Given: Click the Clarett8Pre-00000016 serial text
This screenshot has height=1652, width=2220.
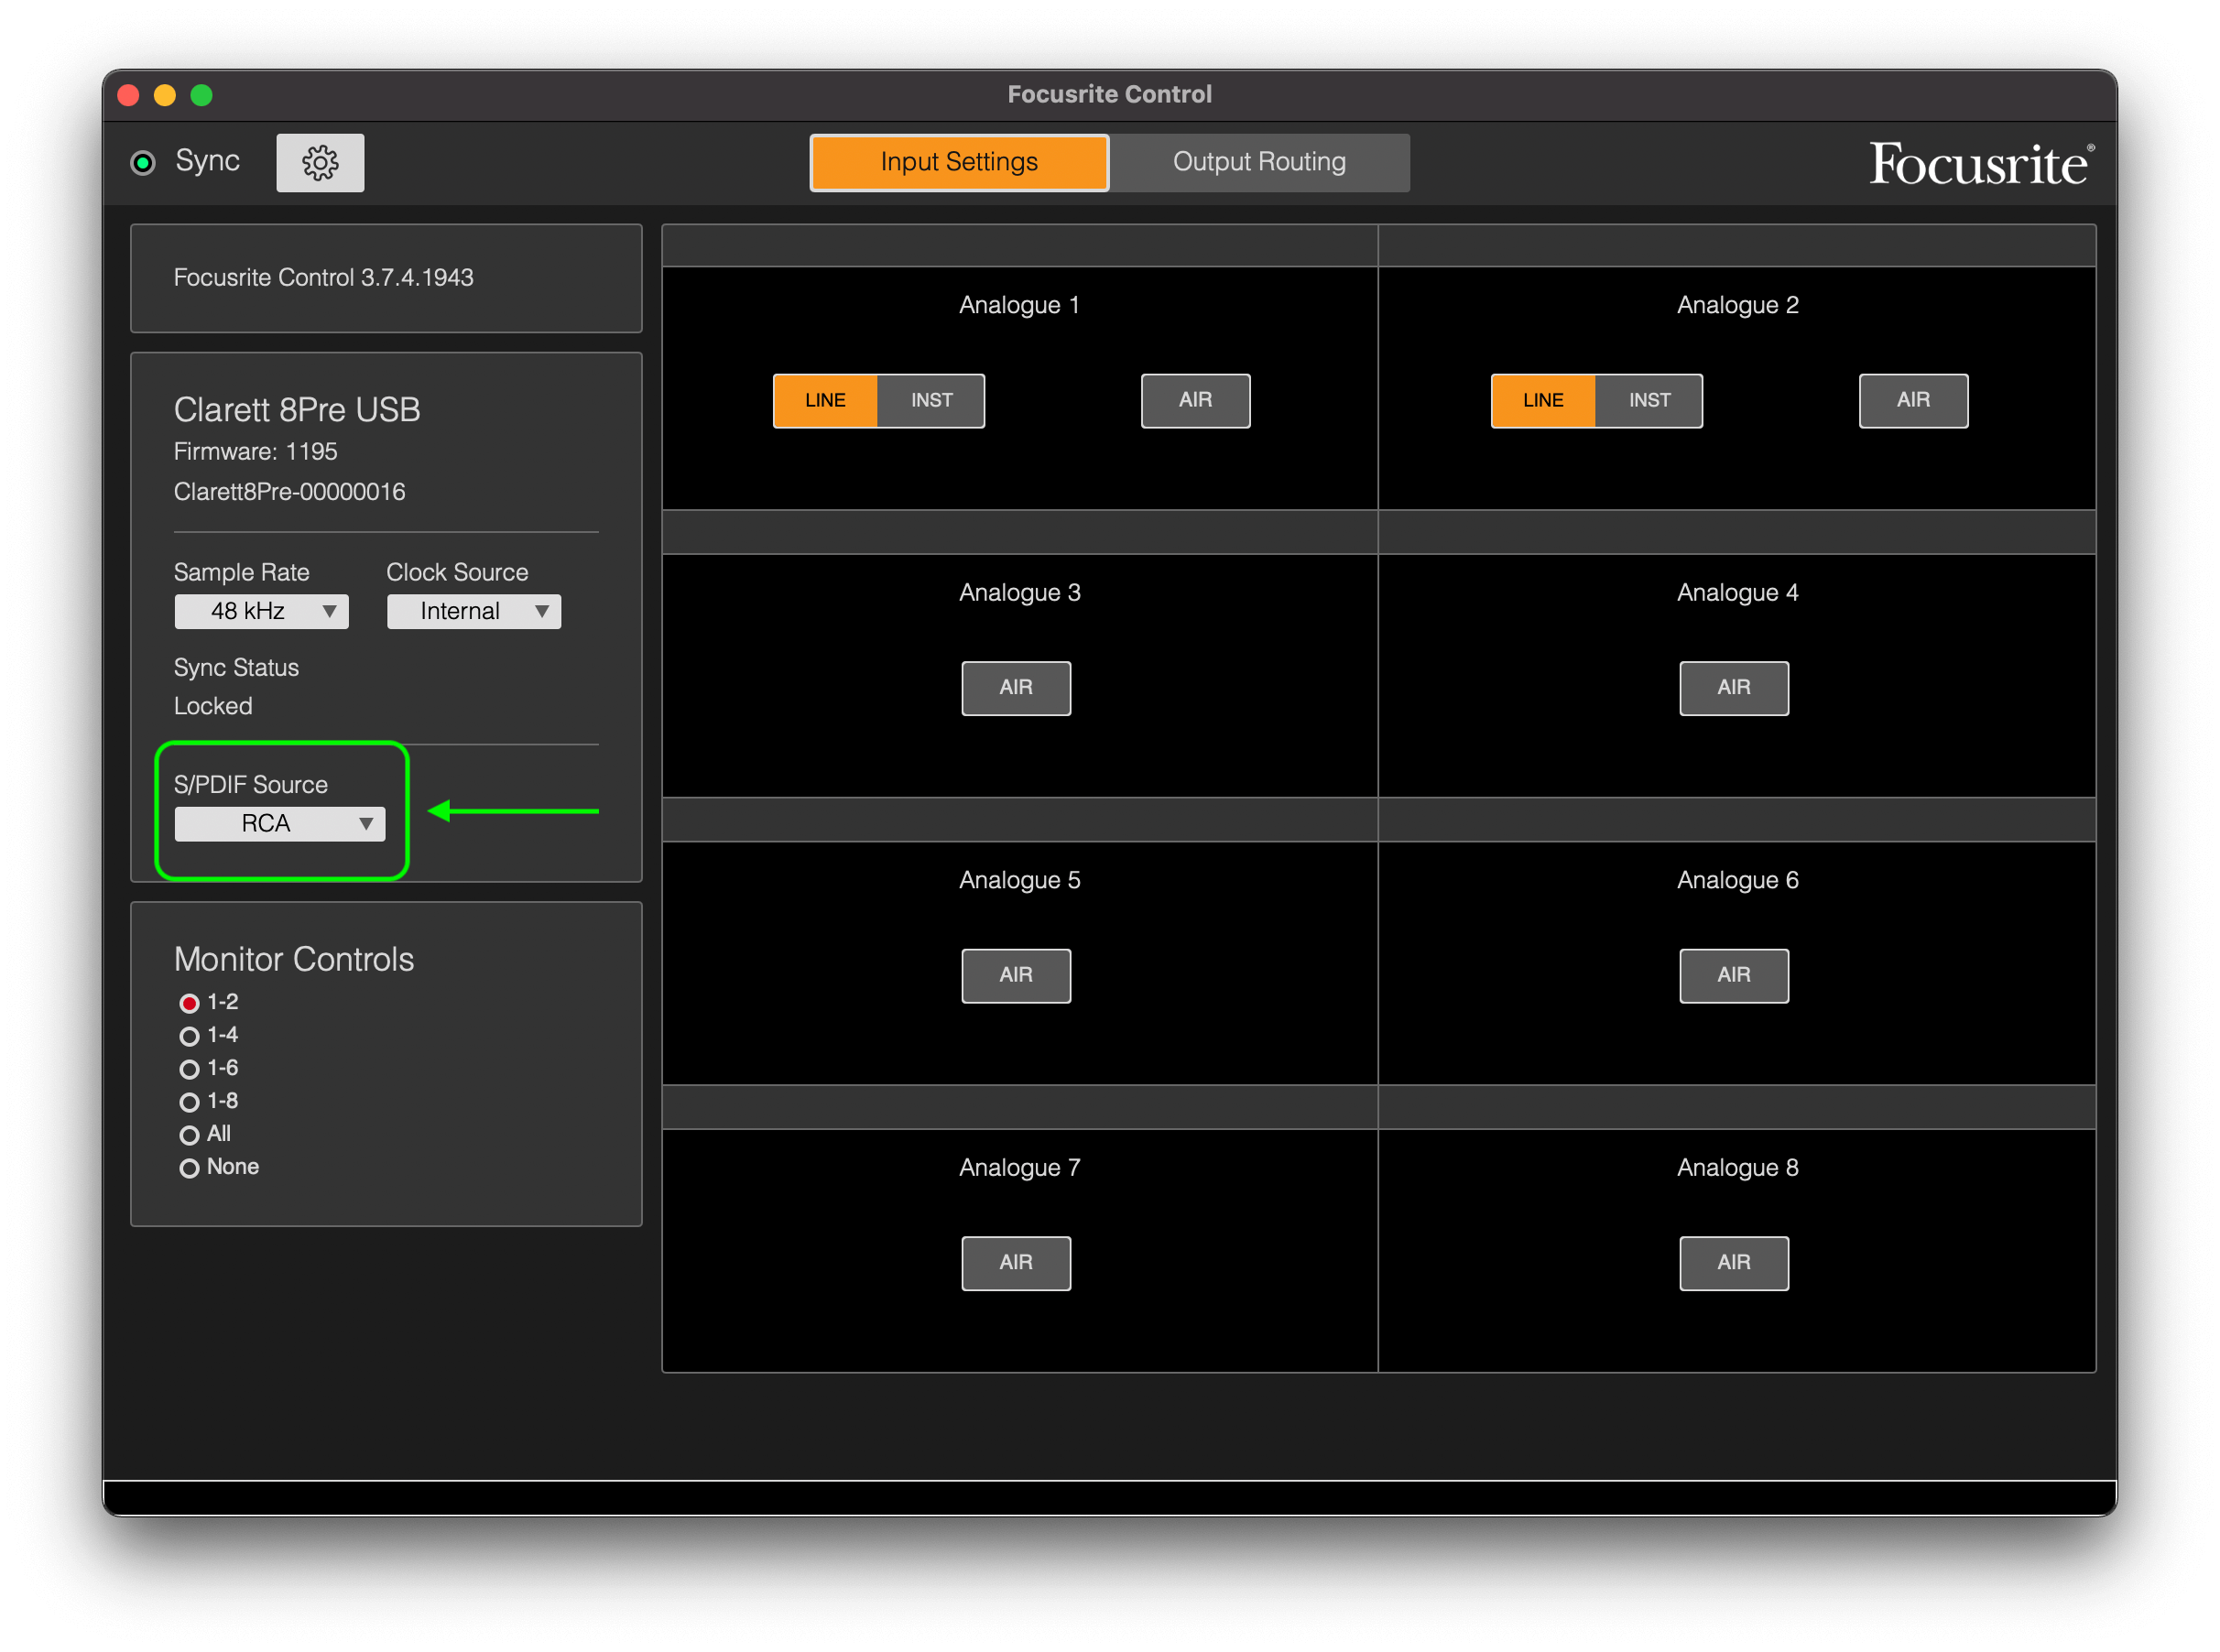Looking at the screenshot, I should coord(290,491).
